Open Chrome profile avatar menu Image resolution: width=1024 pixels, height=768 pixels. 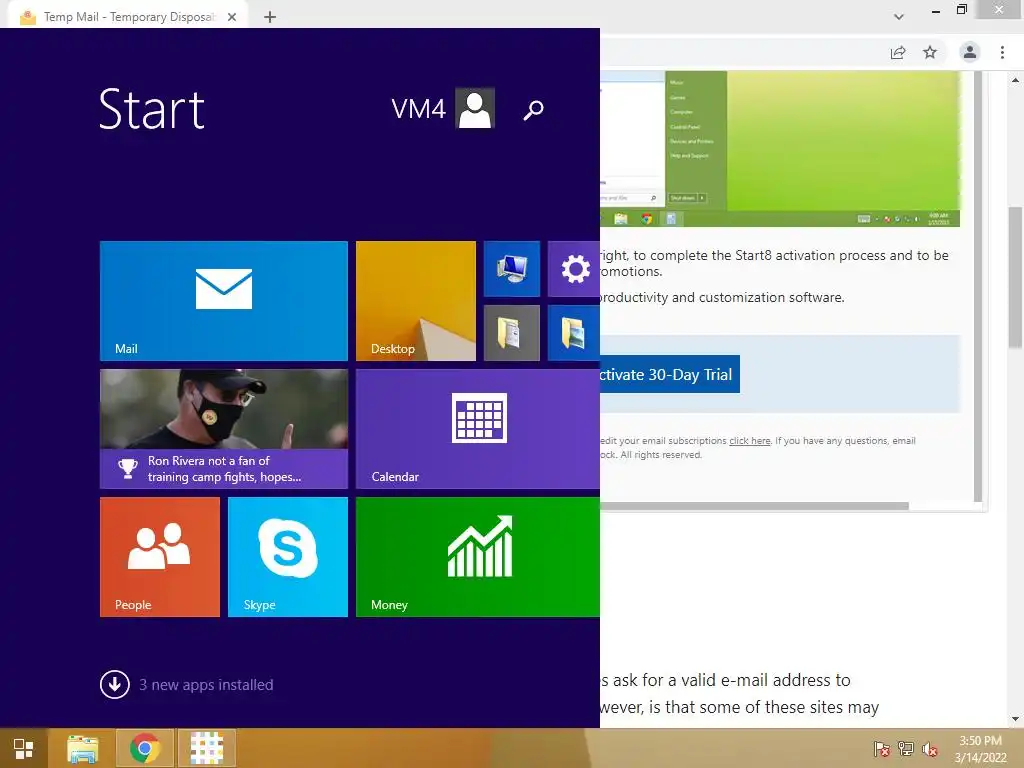coord(970,52)
